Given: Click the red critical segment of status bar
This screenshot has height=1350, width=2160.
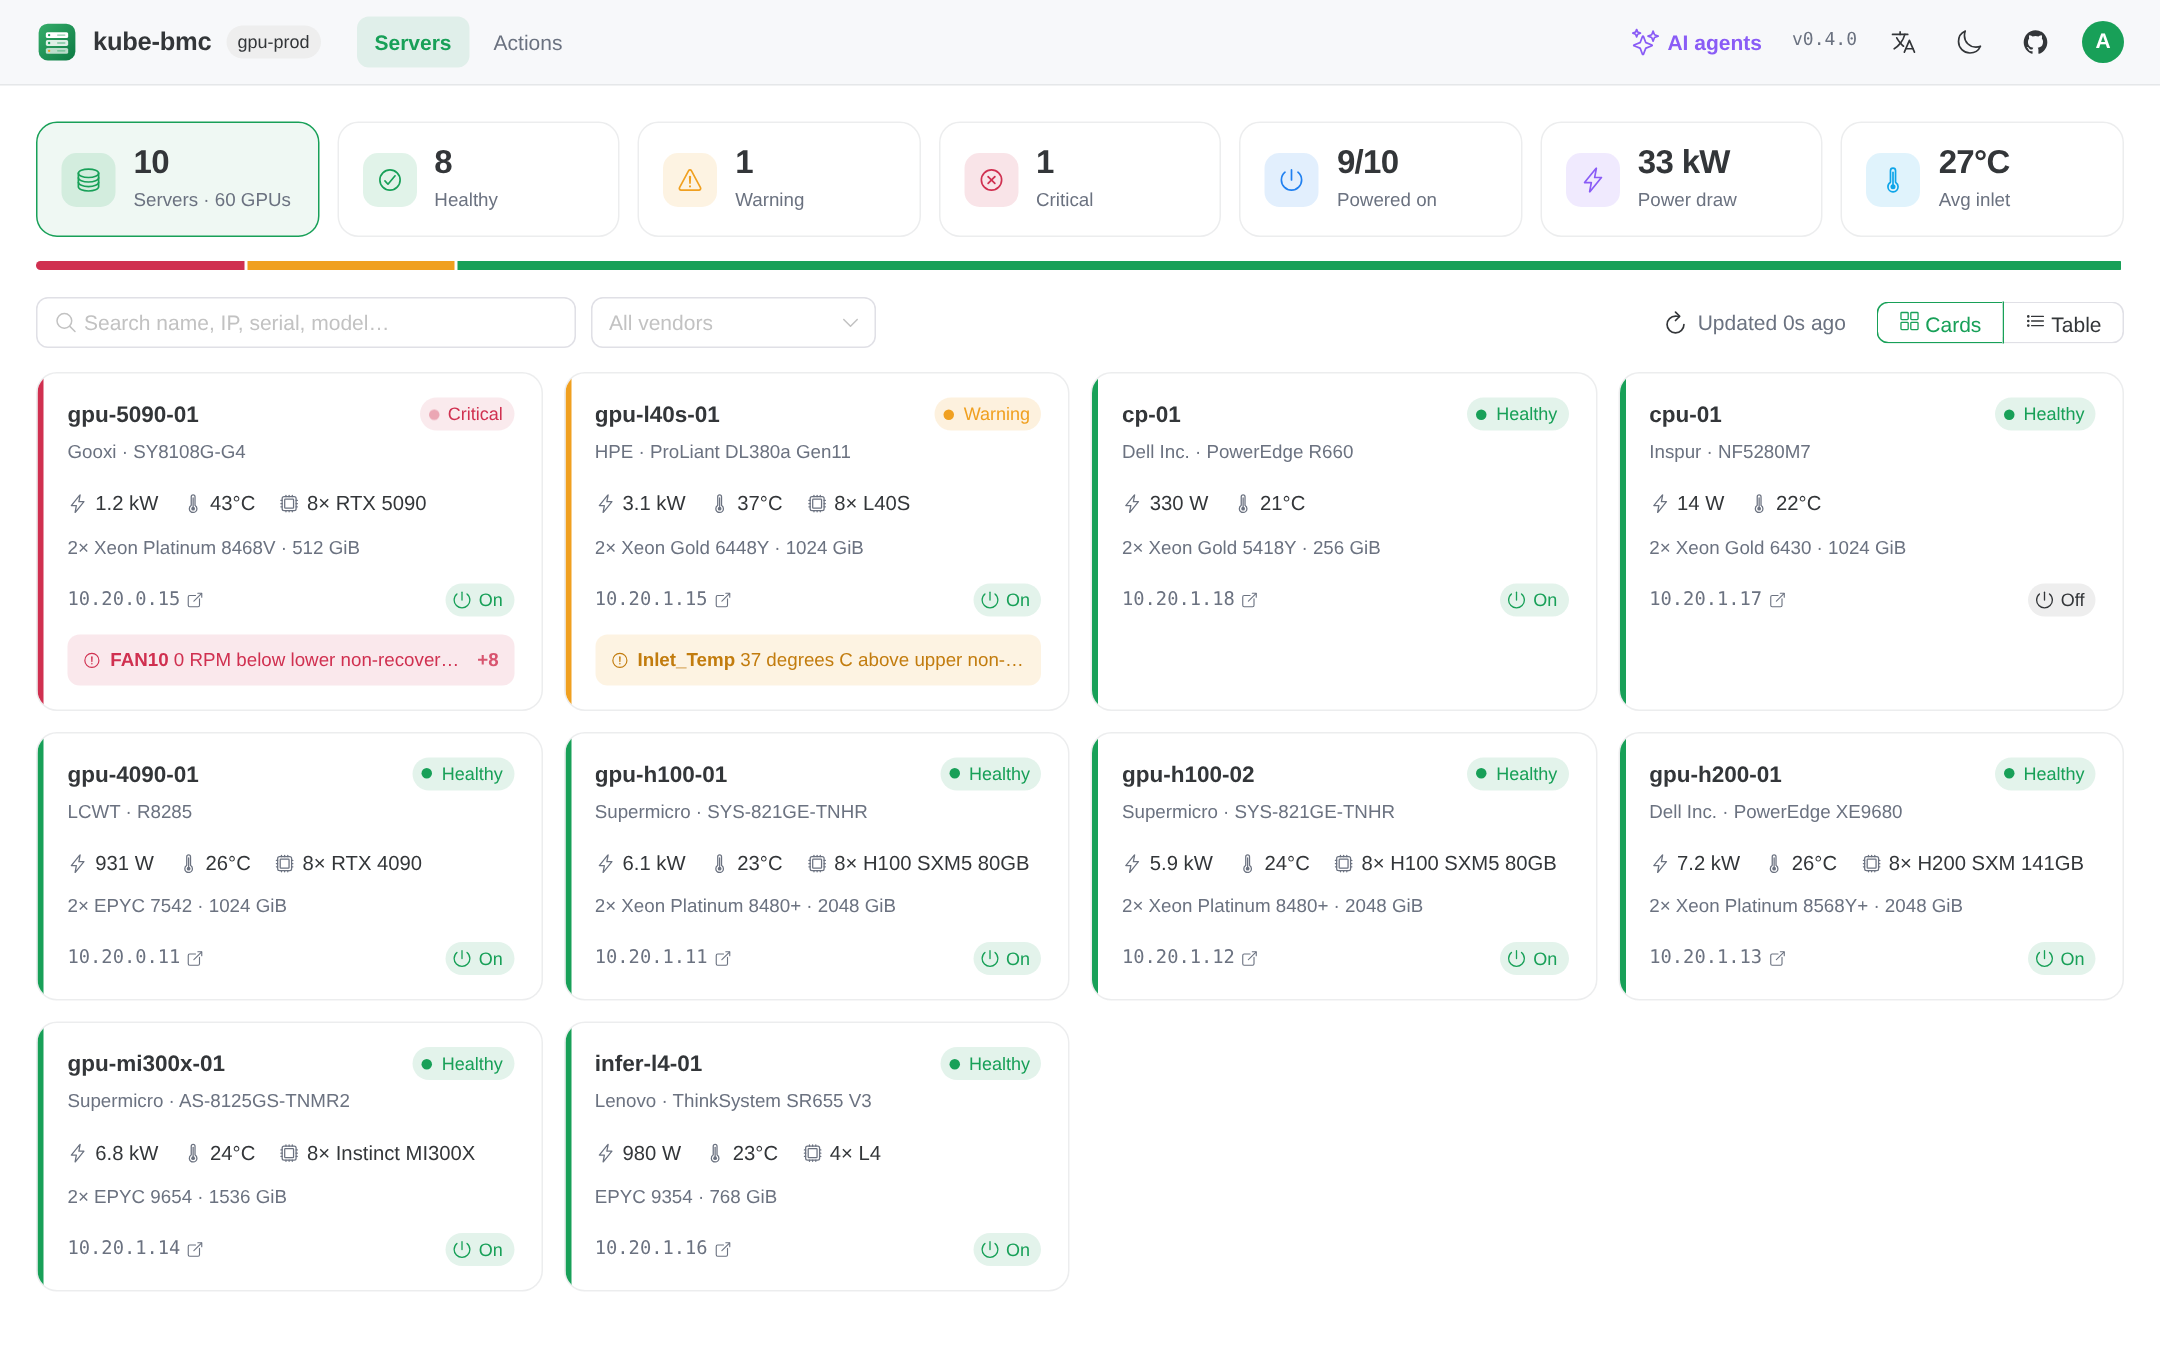Looking at the screenshot, I should [140, 266].
